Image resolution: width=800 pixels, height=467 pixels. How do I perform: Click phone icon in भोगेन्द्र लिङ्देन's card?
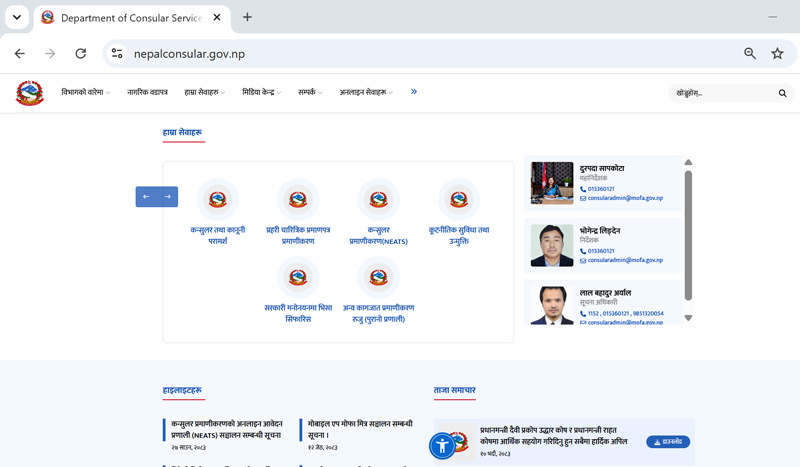[x=583, y=251]
